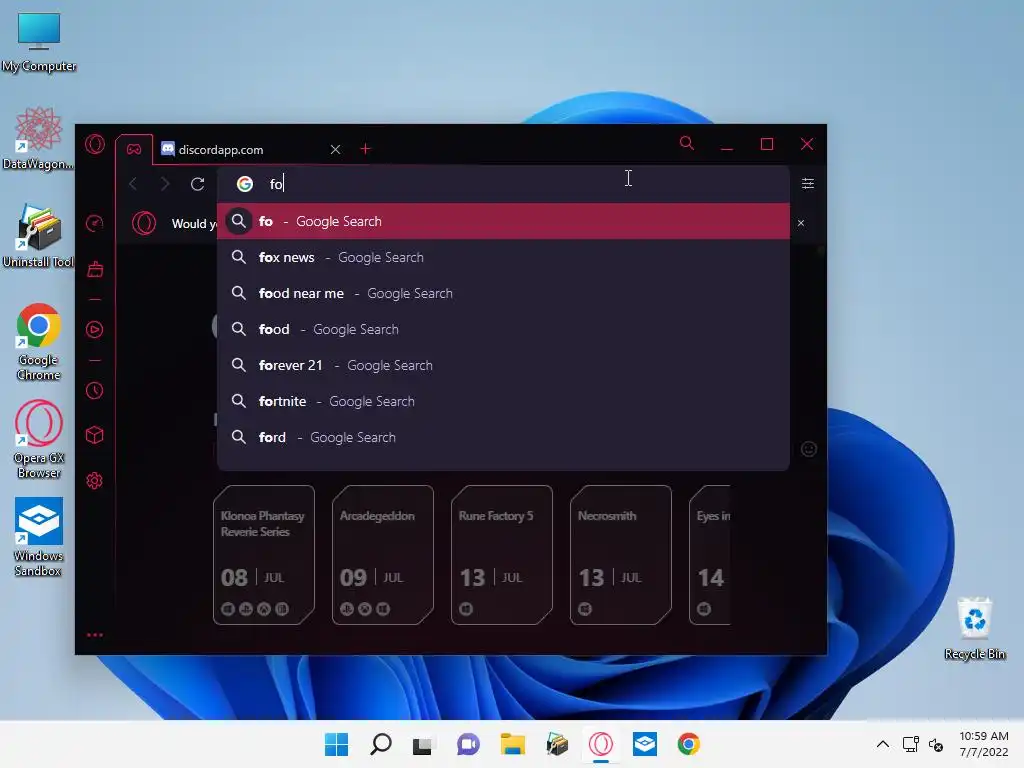Click the Opera GX taskbar icon

tap(601, 744)
